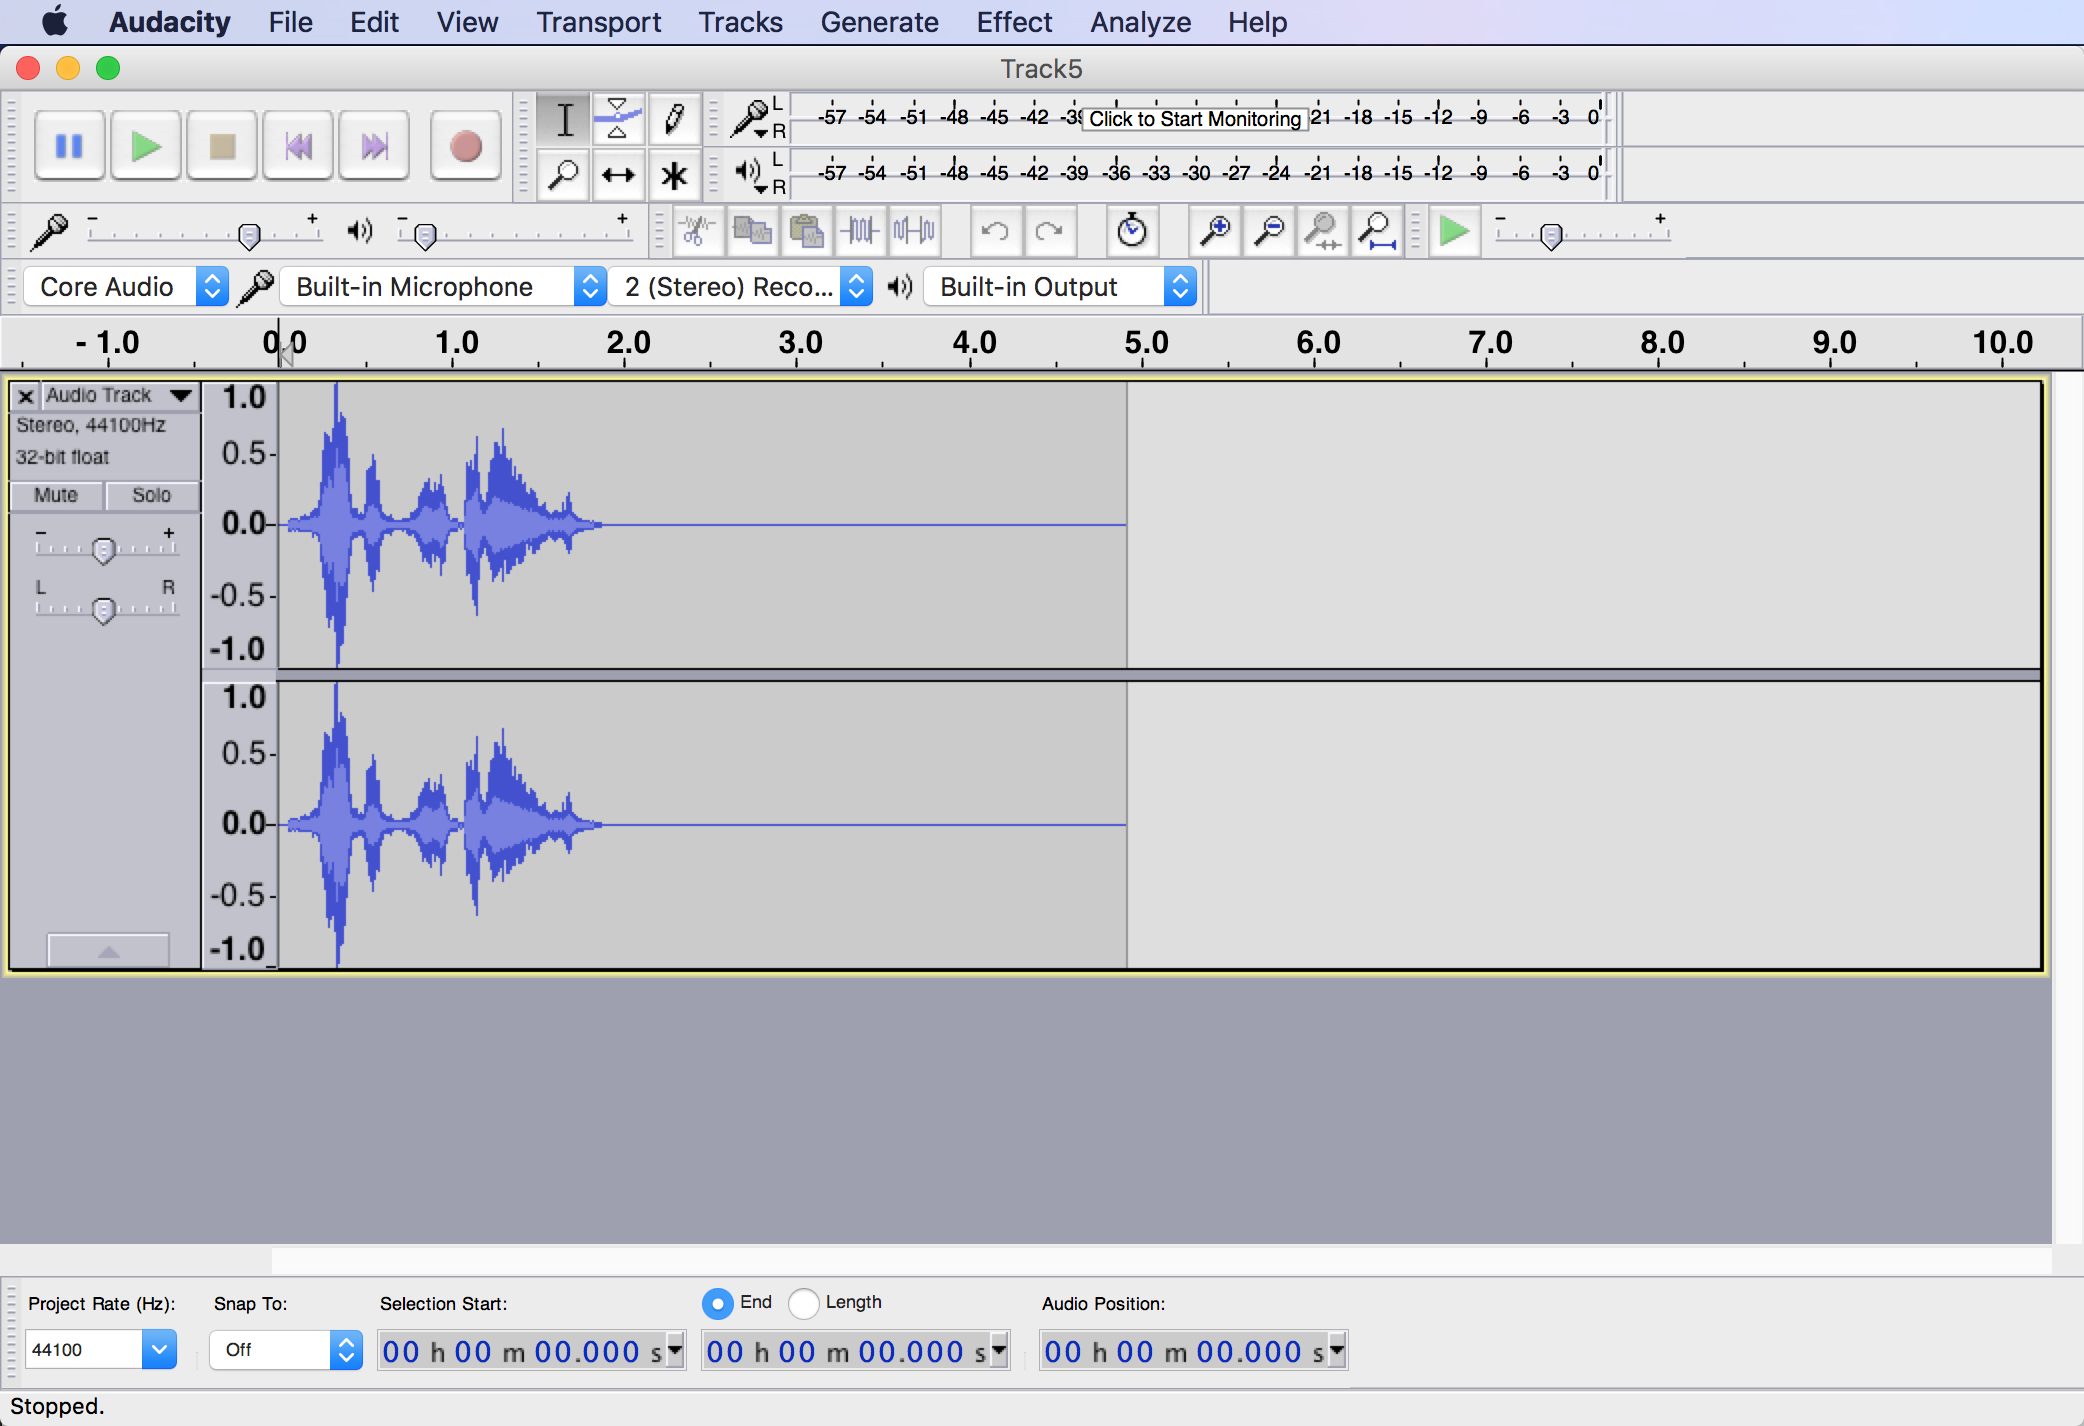Open the Core Audio host dropdown
Viewport: 2084px width, 1426px height.
coord(126,287)
